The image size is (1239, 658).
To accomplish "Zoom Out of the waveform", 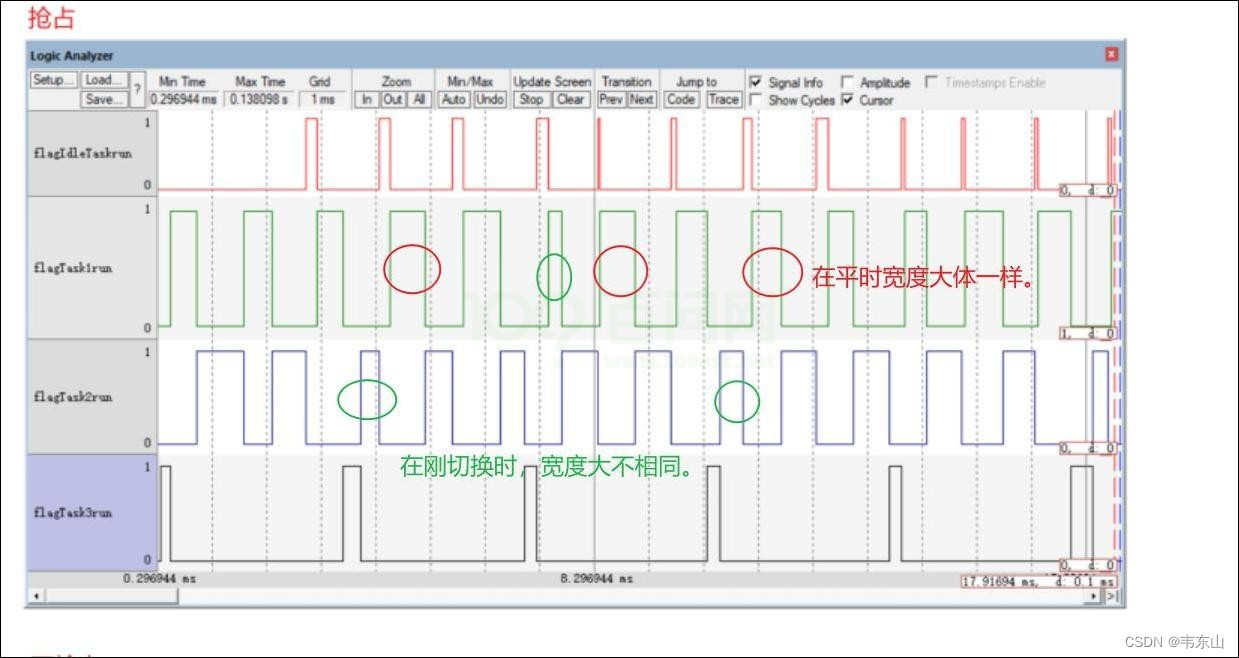I will pyautogui.click(x=394, y=99).
